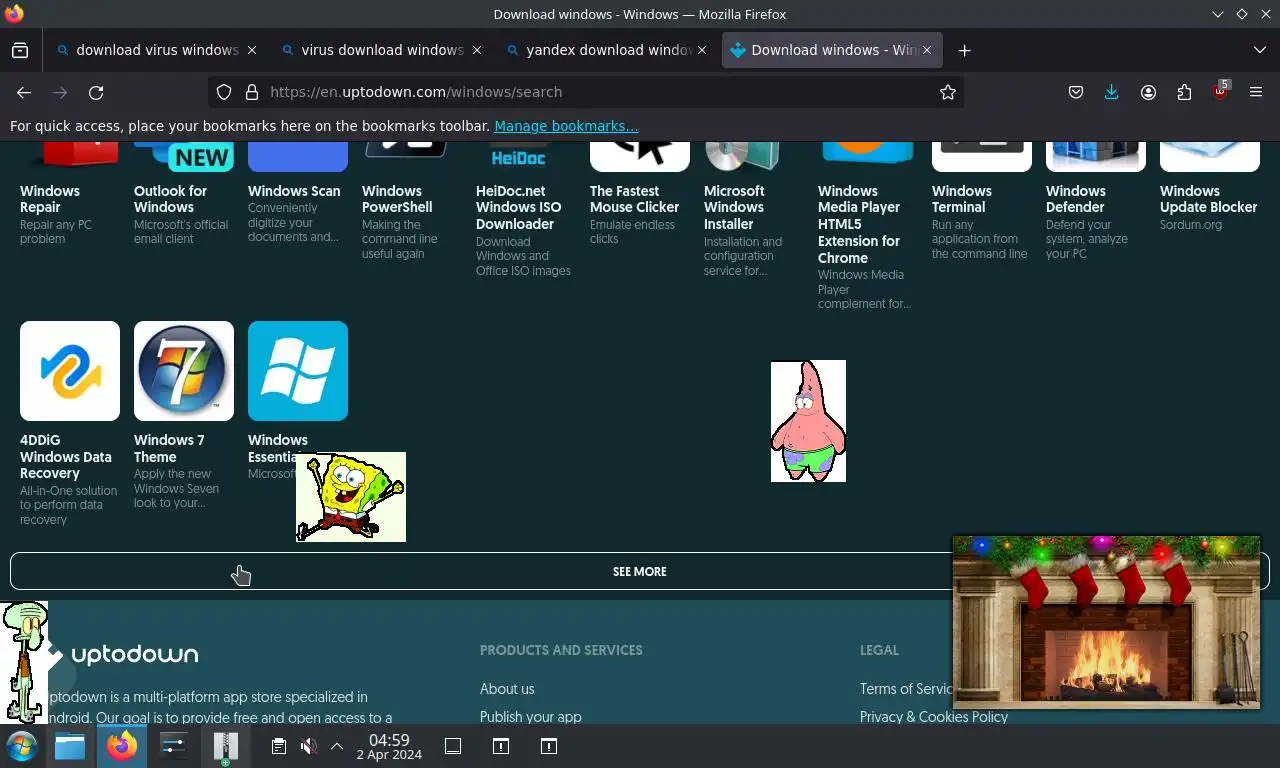Open the Windows PowerShell listing
Image resolution: width=1280 pixels, height=768 pixels.
tap(397, 199)
